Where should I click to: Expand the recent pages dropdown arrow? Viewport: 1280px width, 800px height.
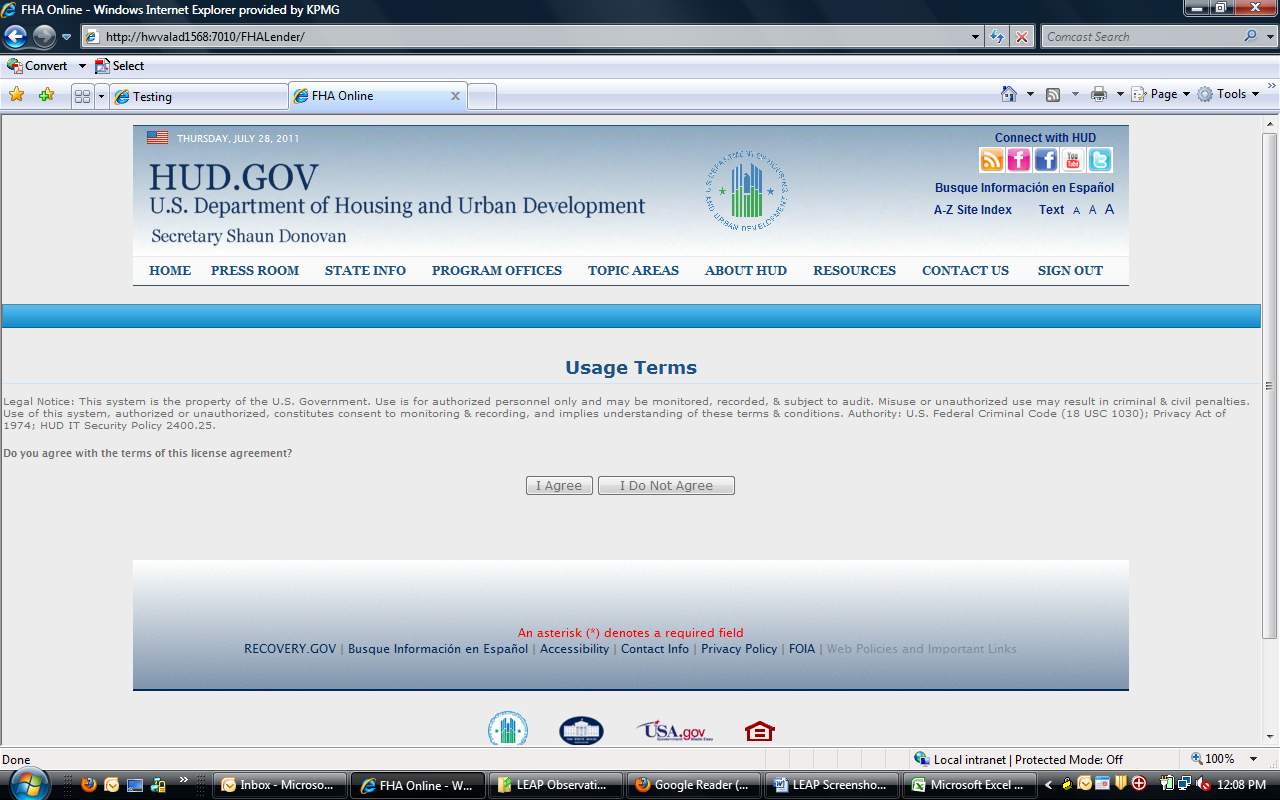pyautogui.click(x=67, y=37)
